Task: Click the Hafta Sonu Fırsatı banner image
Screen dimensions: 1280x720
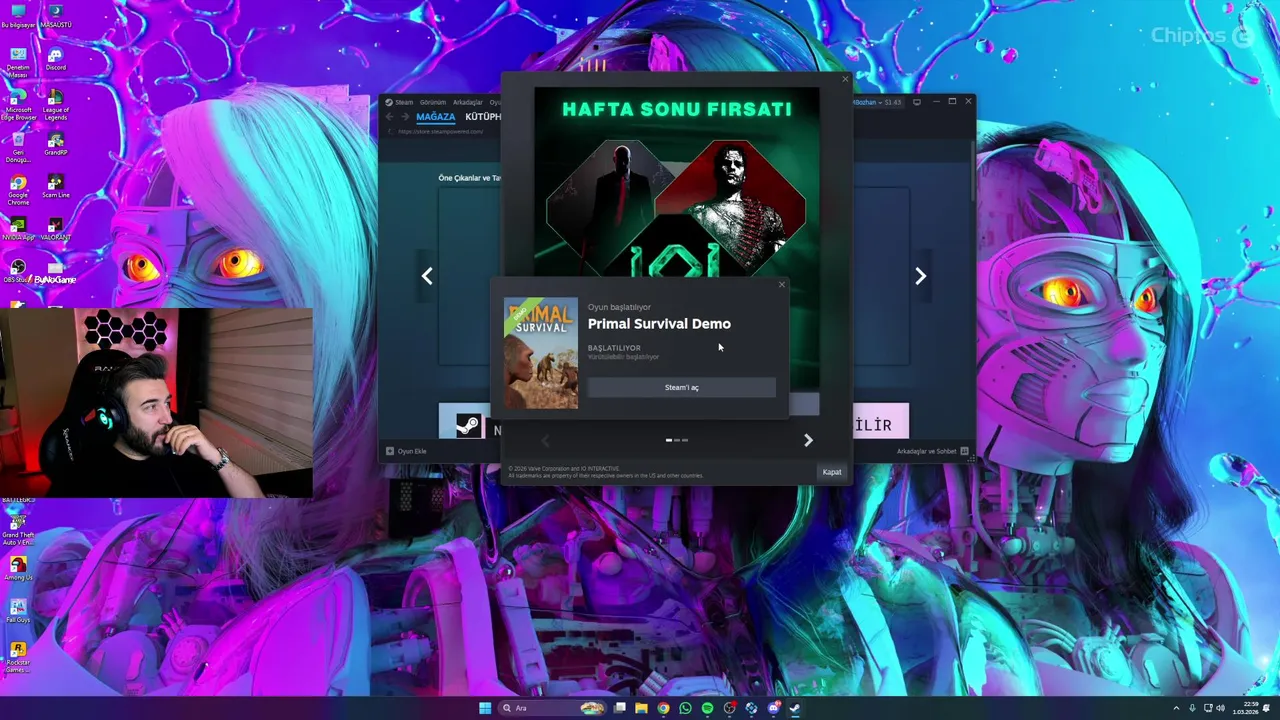Action: 677,184
